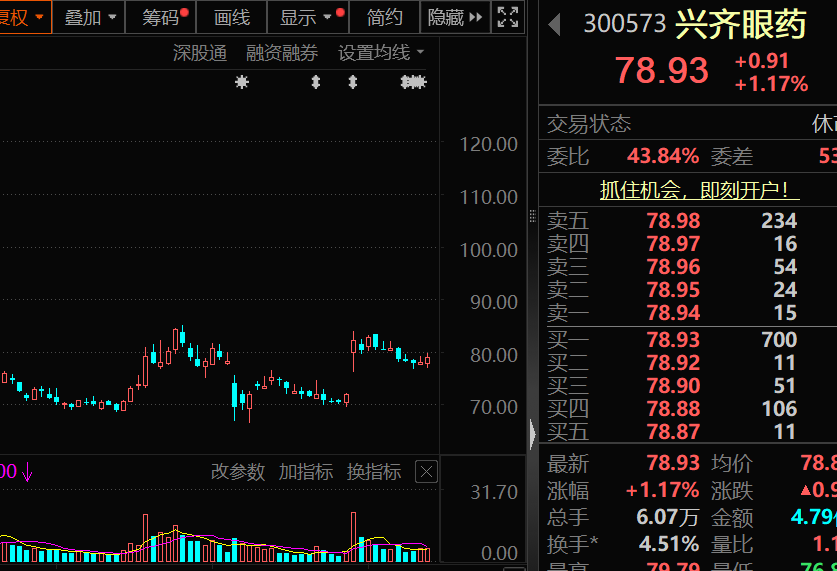Viewport: 837px width, 571px height.
Task: Click the 深股通 tag link
Action: point(200,53)
